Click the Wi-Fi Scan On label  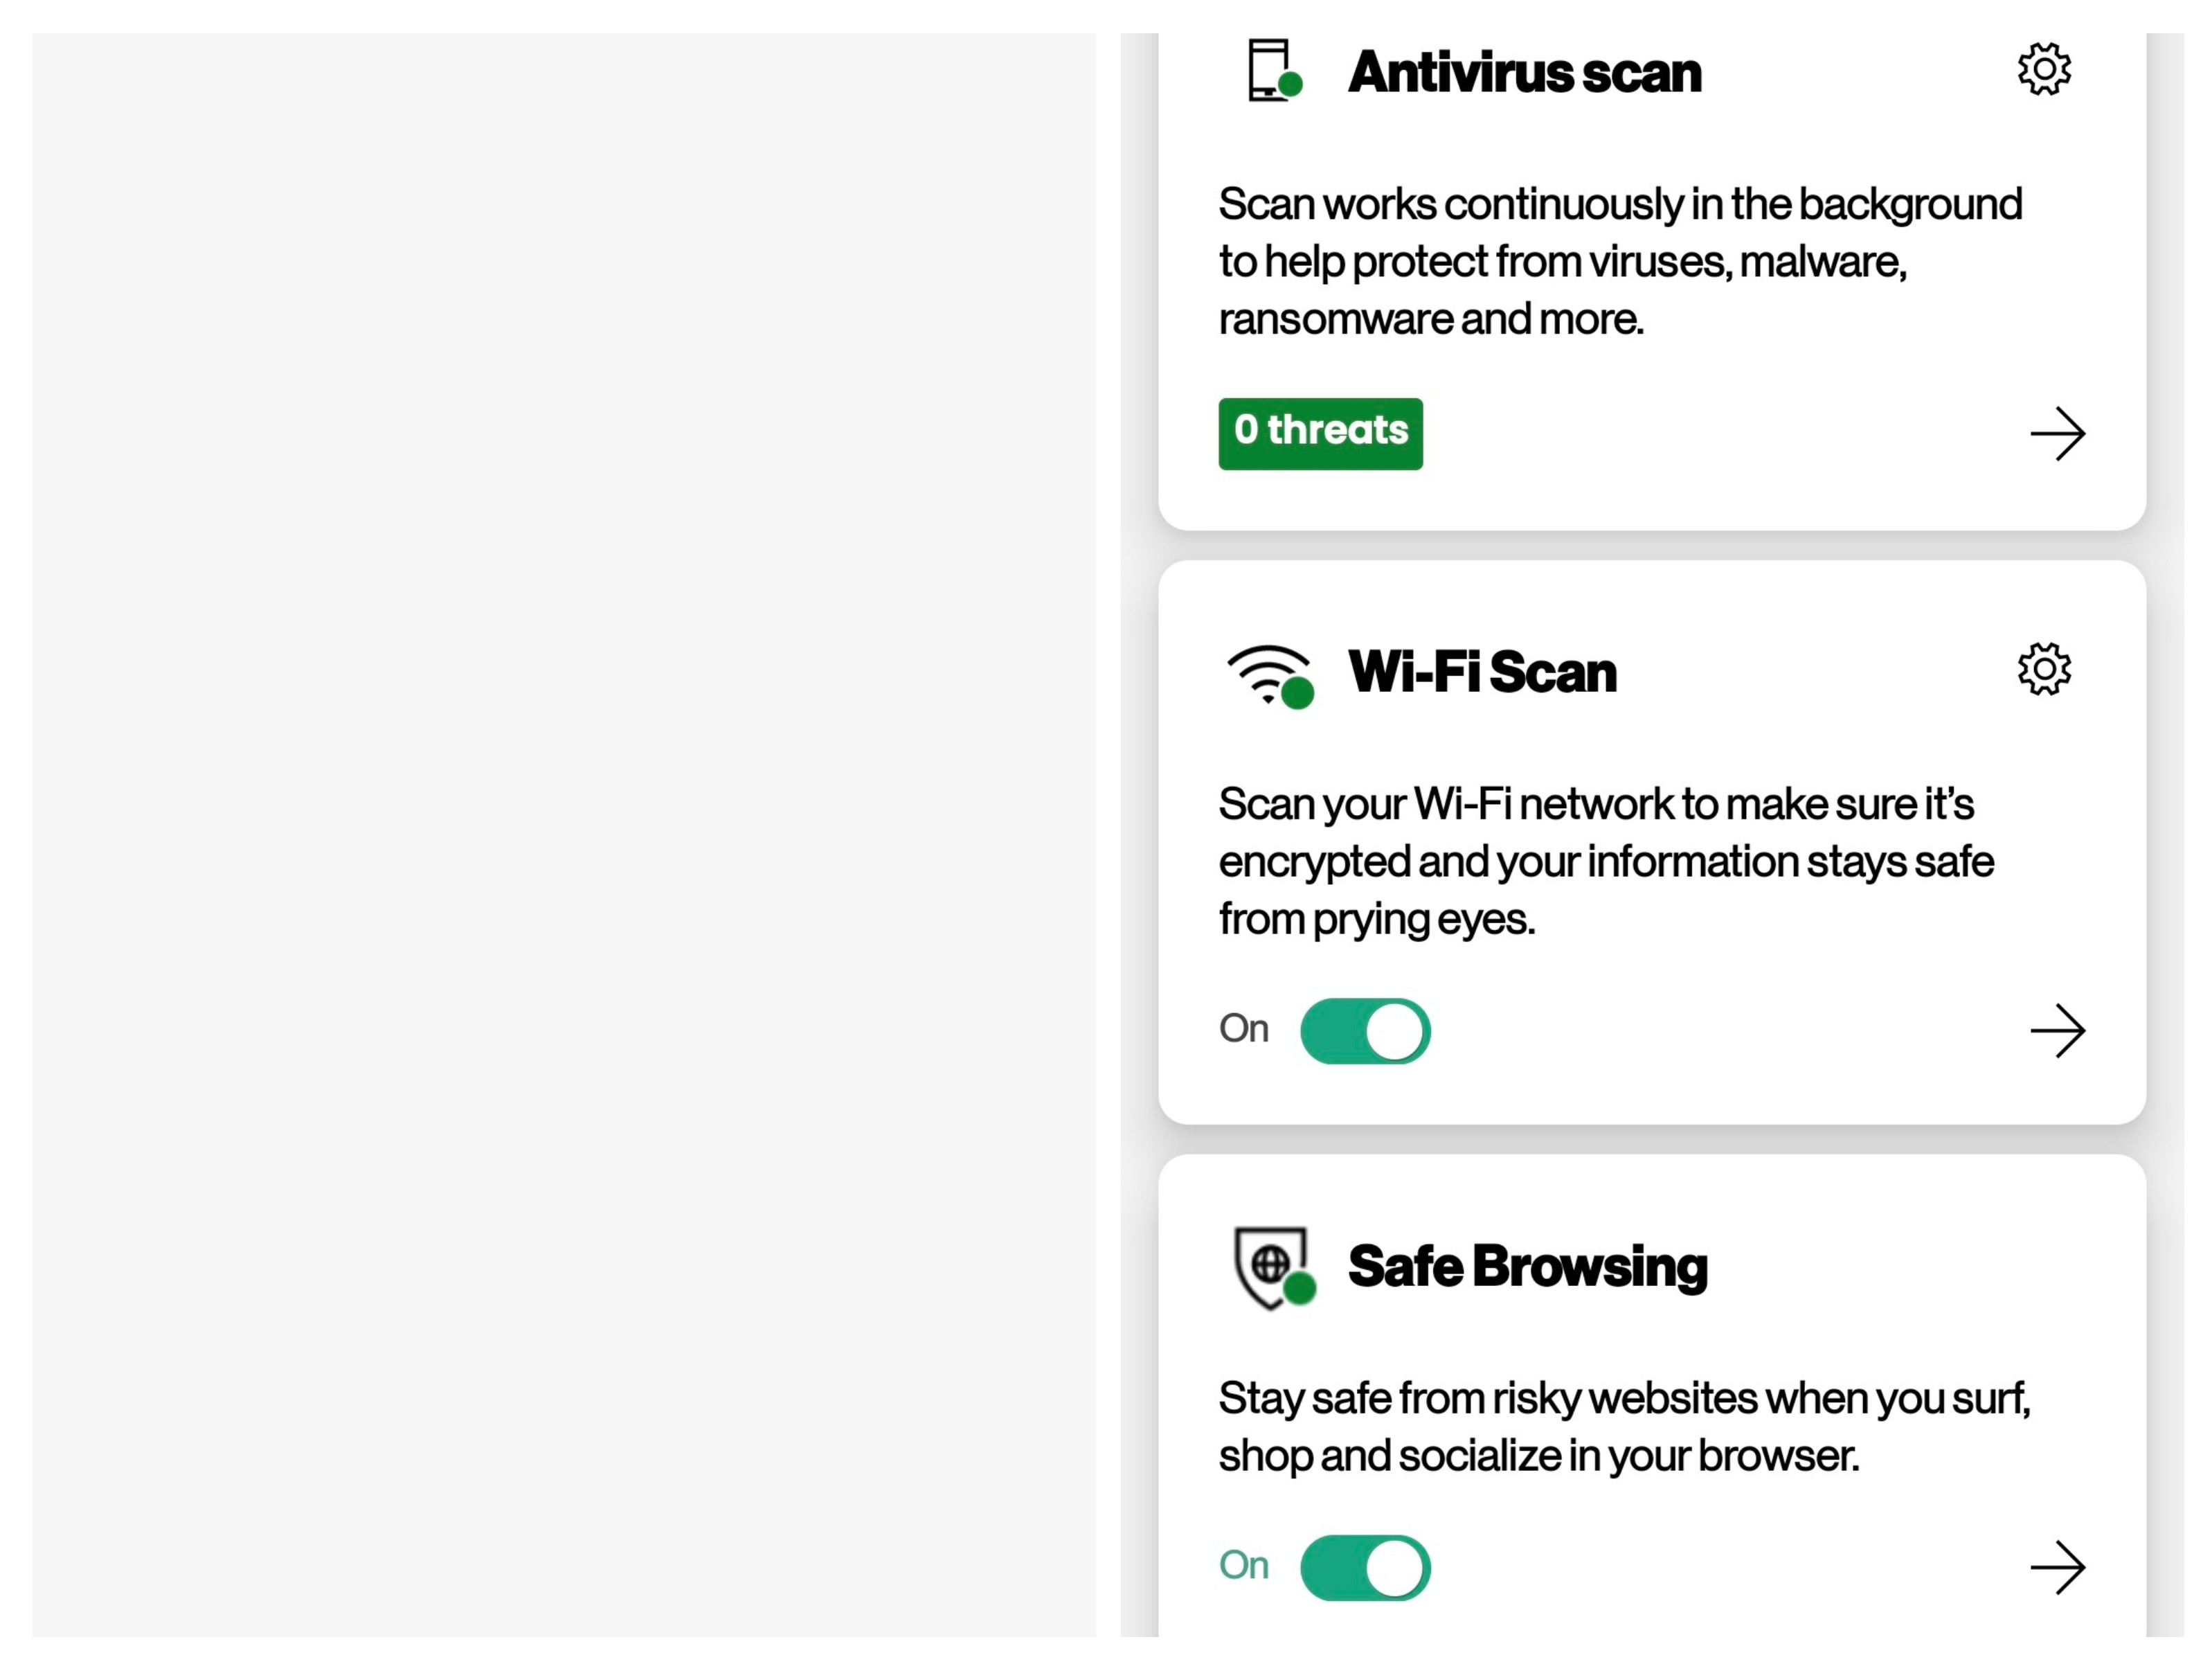click(1244, 1029)
